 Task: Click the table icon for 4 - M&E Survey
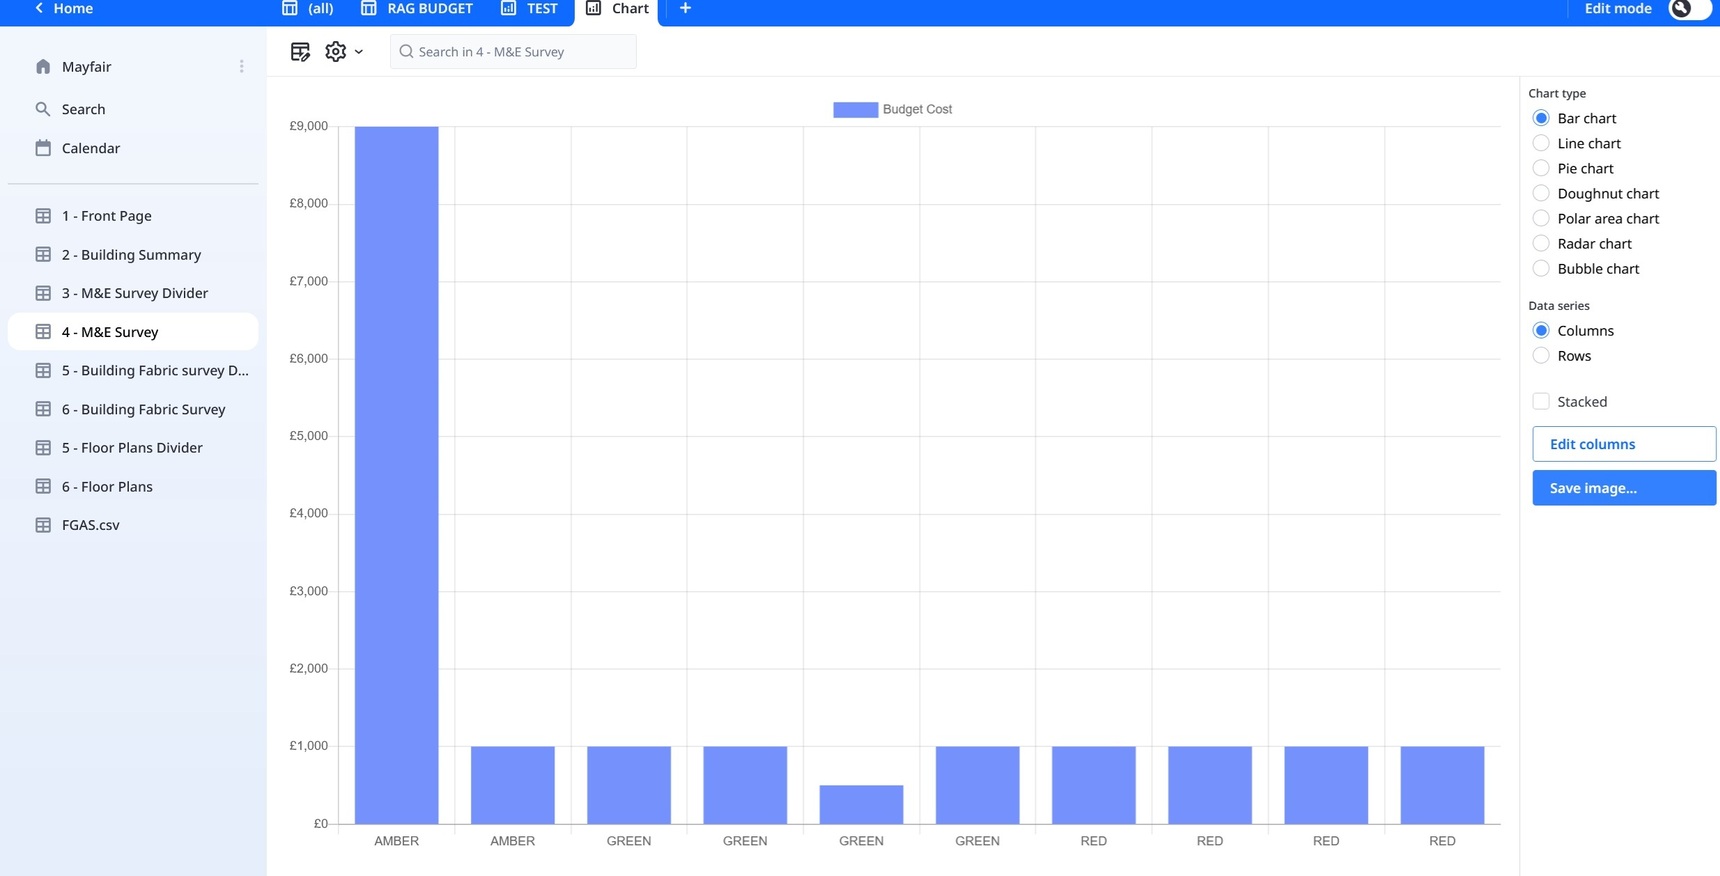(43, 332)
